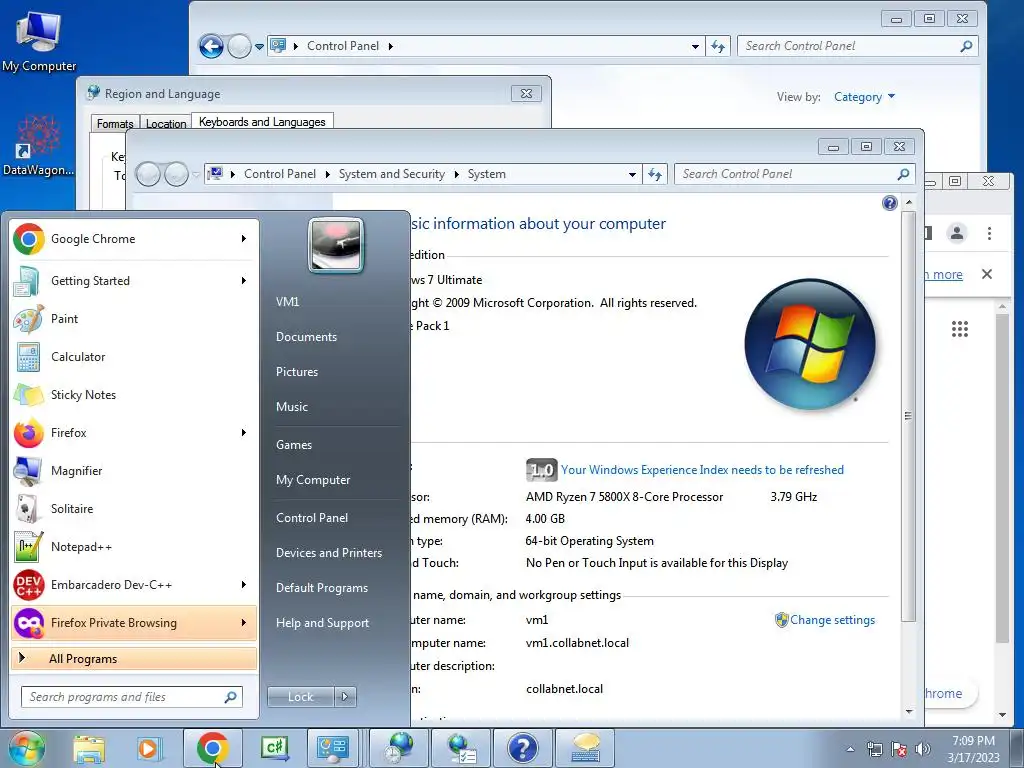
Task: Open the globe with clock taskbar icon
Action: (x=399, y=748)
